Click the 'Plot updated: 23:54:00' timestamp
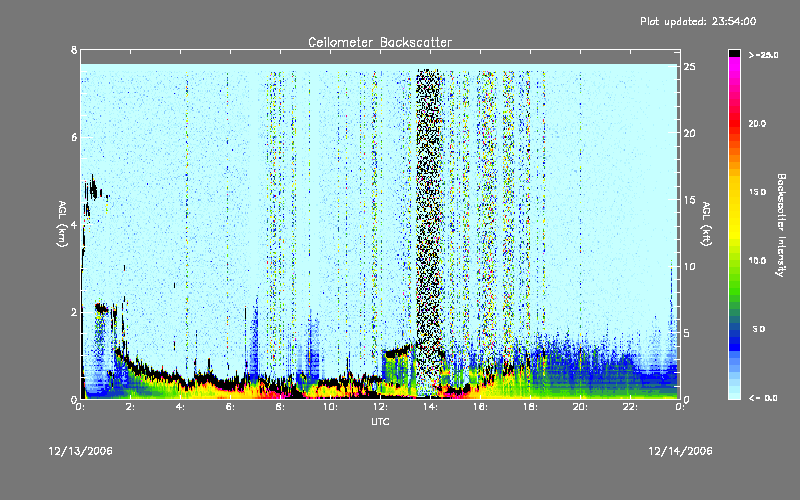Viewport: 800px width, 500px height. [698, 21]
